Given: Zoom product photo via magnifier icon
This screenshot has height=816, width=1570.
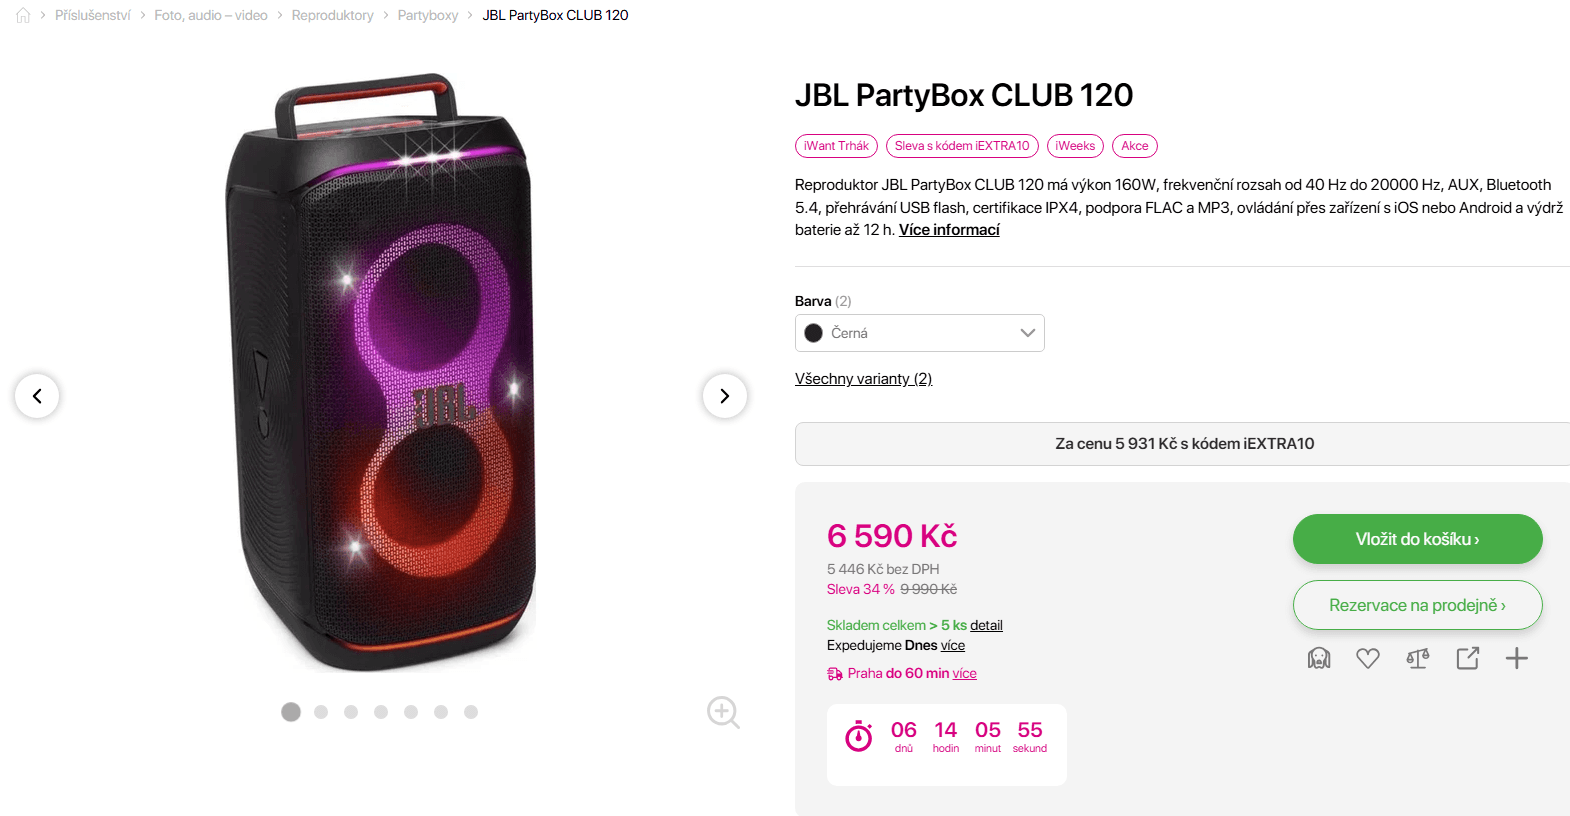Looking at the screenshot, I should point(723,712).
